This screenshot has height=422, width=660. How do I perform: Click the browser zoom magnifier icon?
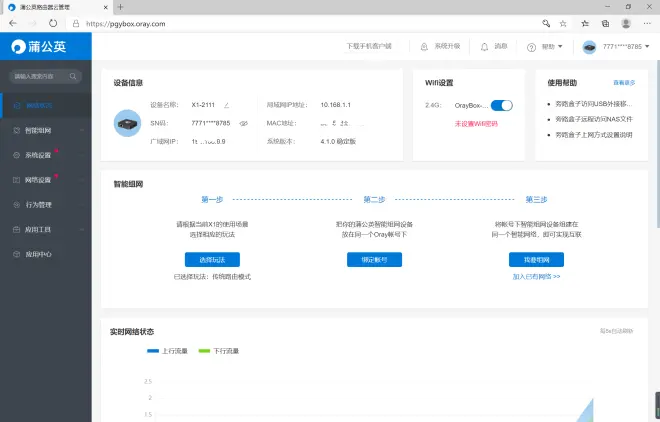(x=546, y=24)
